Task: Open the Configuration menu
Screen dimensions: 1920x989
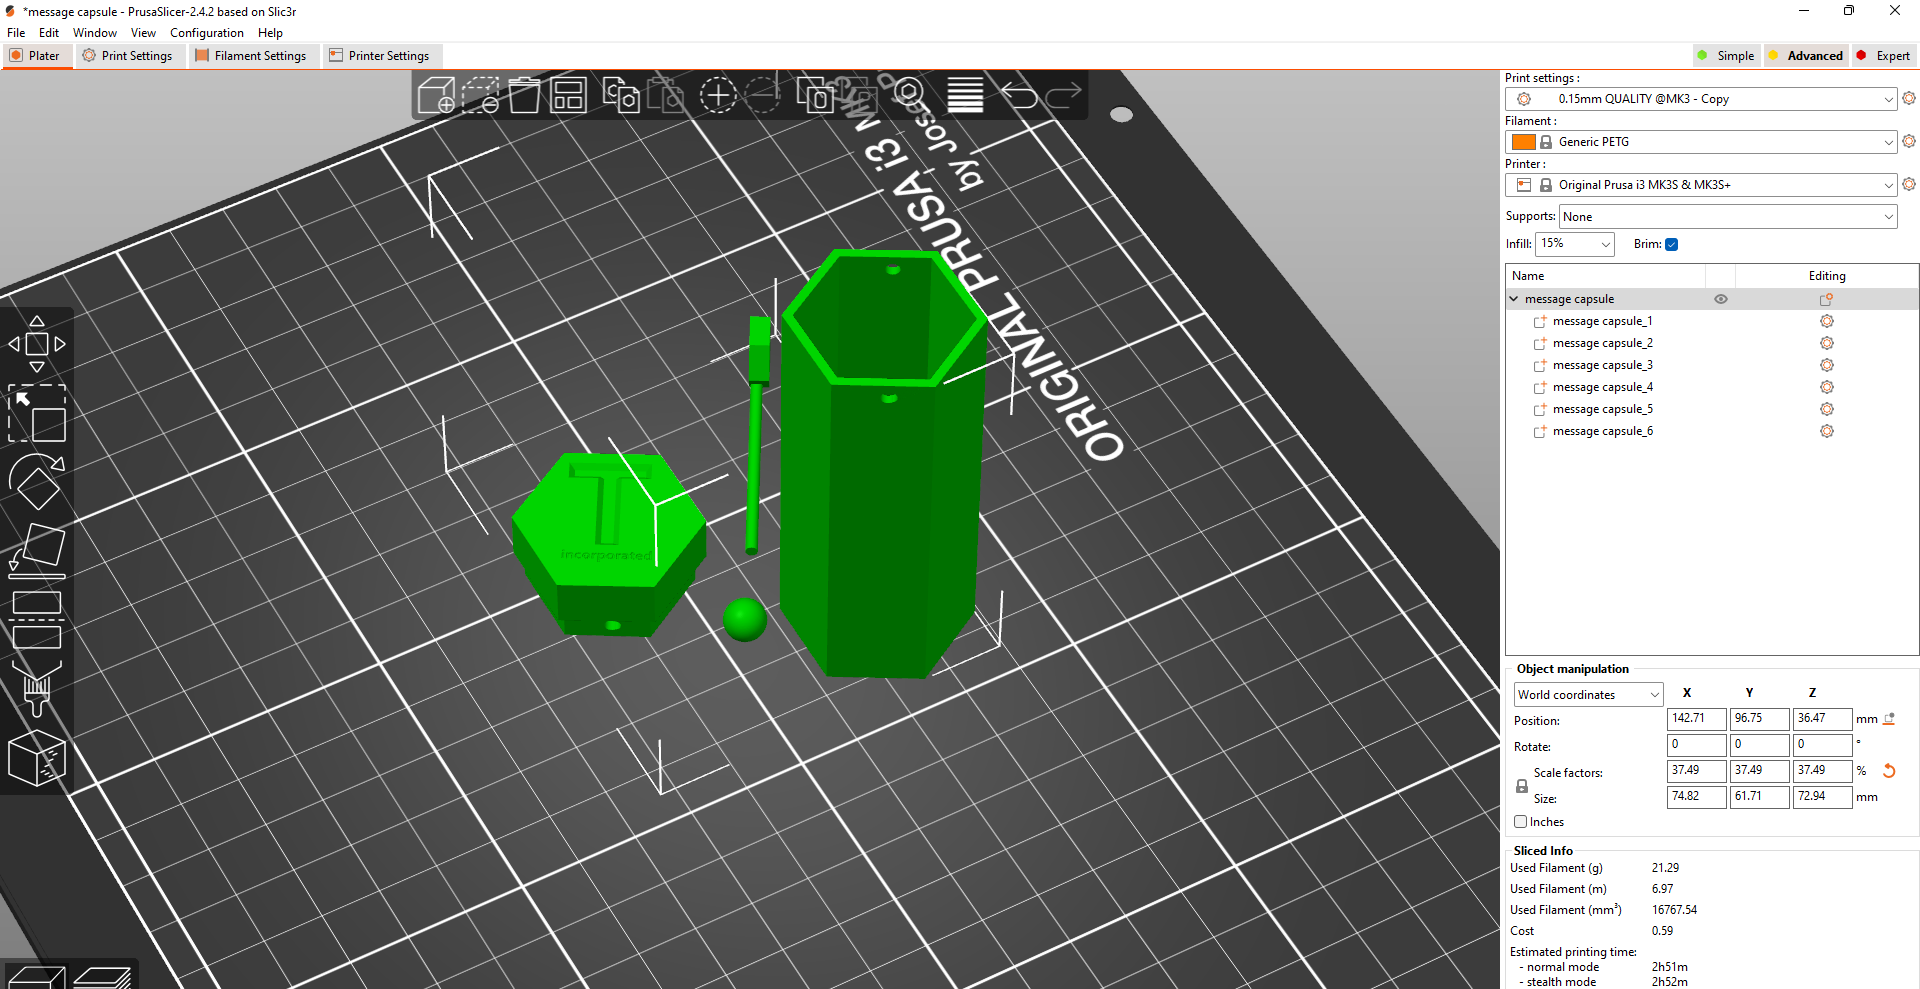Action: click(x=207, y=33)
